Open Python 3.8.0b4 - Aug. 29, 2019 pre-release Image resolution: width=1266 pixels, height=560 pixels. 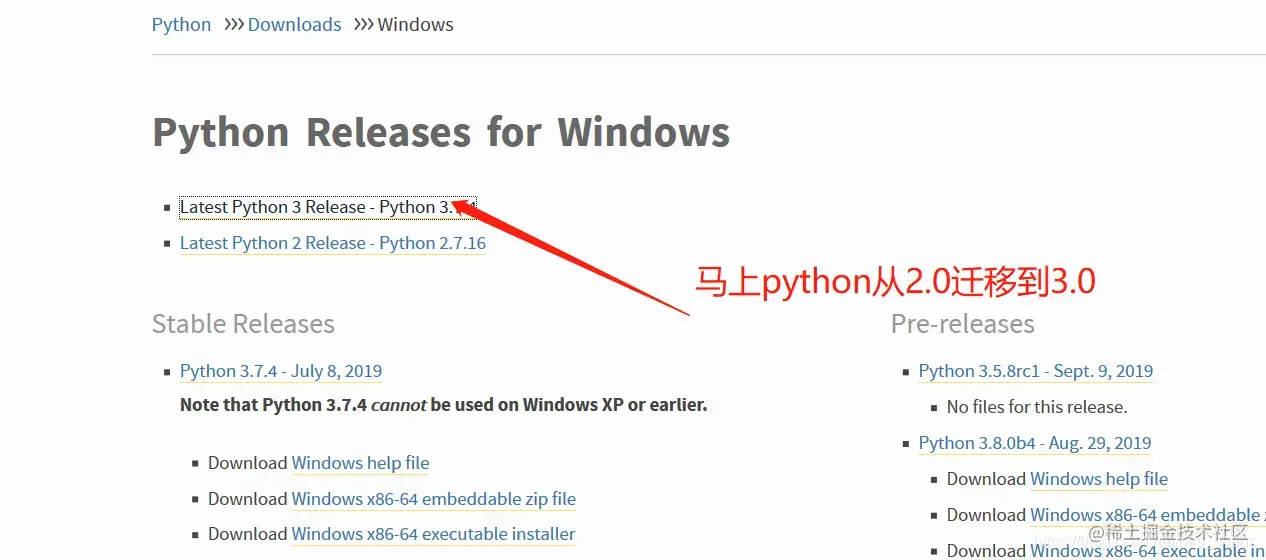[1035, 443]
